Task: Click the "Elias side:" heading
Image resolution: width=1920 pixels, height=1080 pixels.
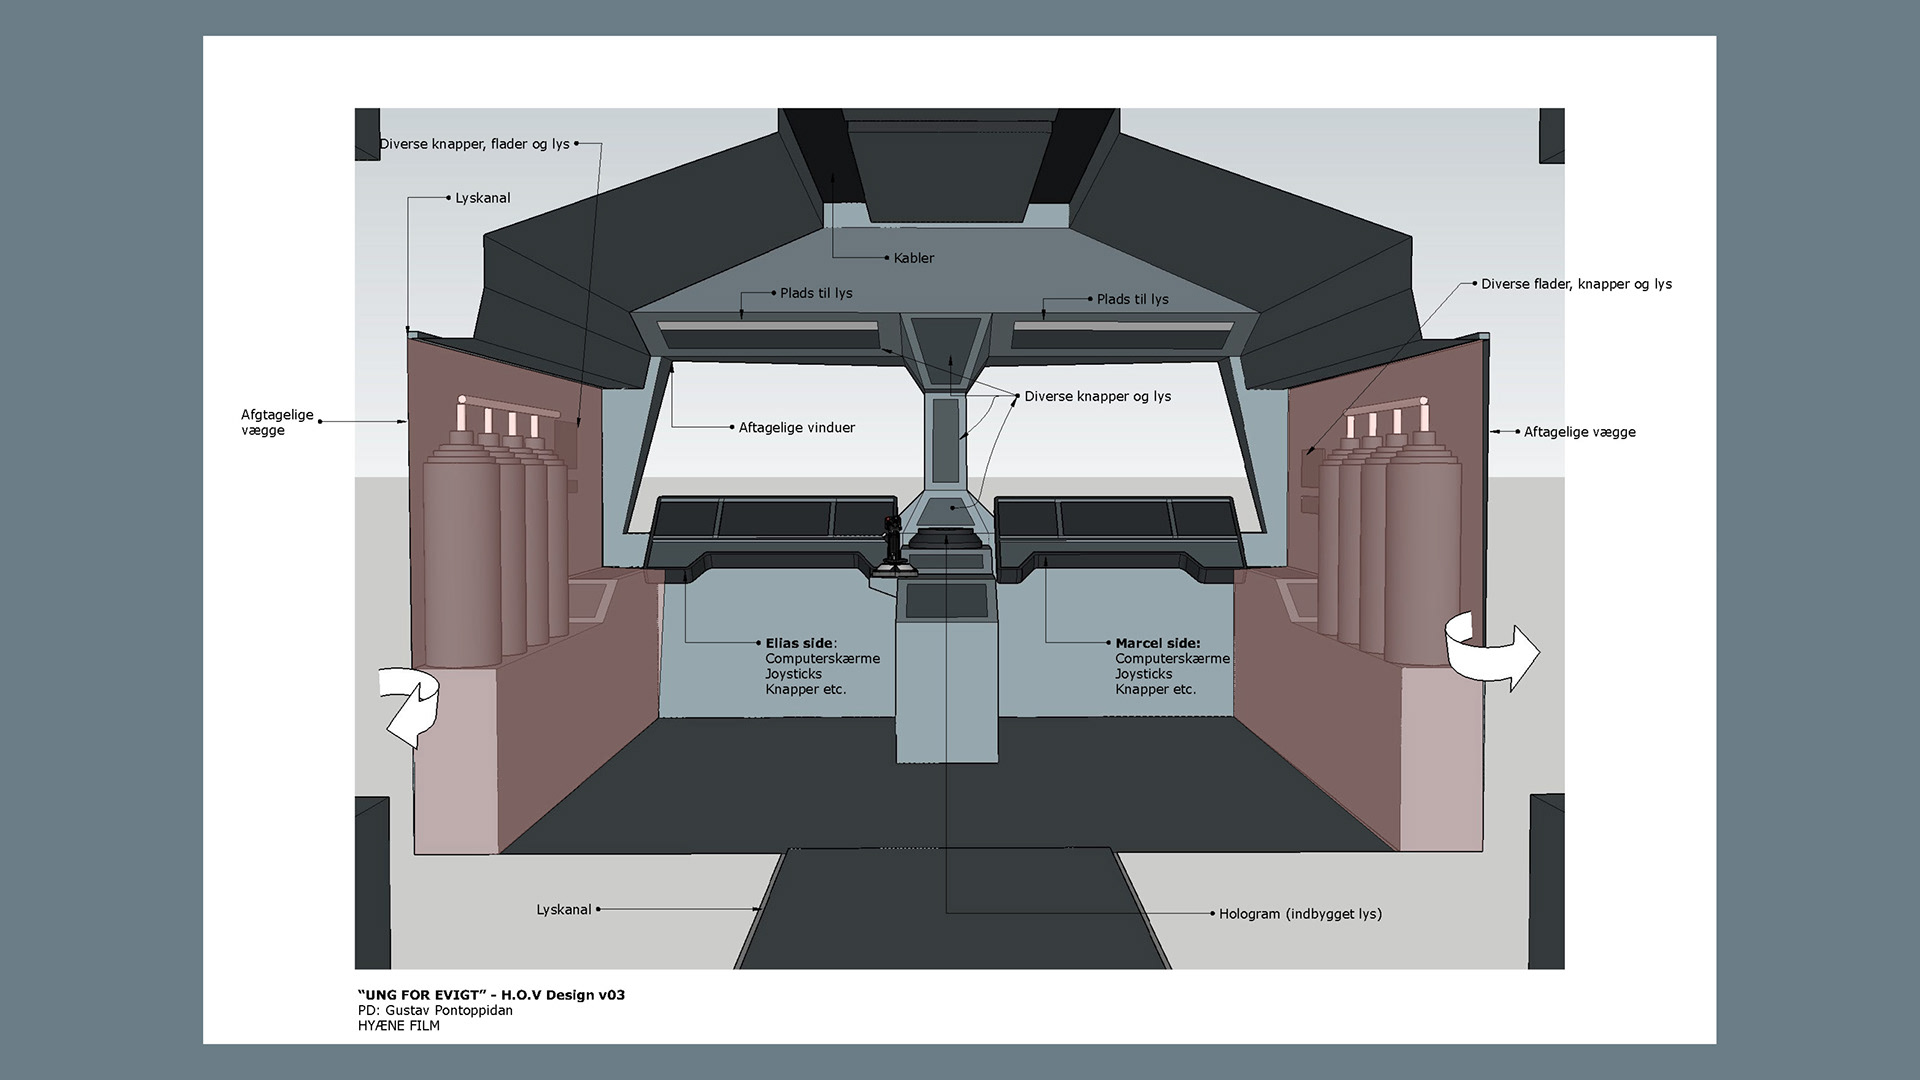Action: click(801, 643)
